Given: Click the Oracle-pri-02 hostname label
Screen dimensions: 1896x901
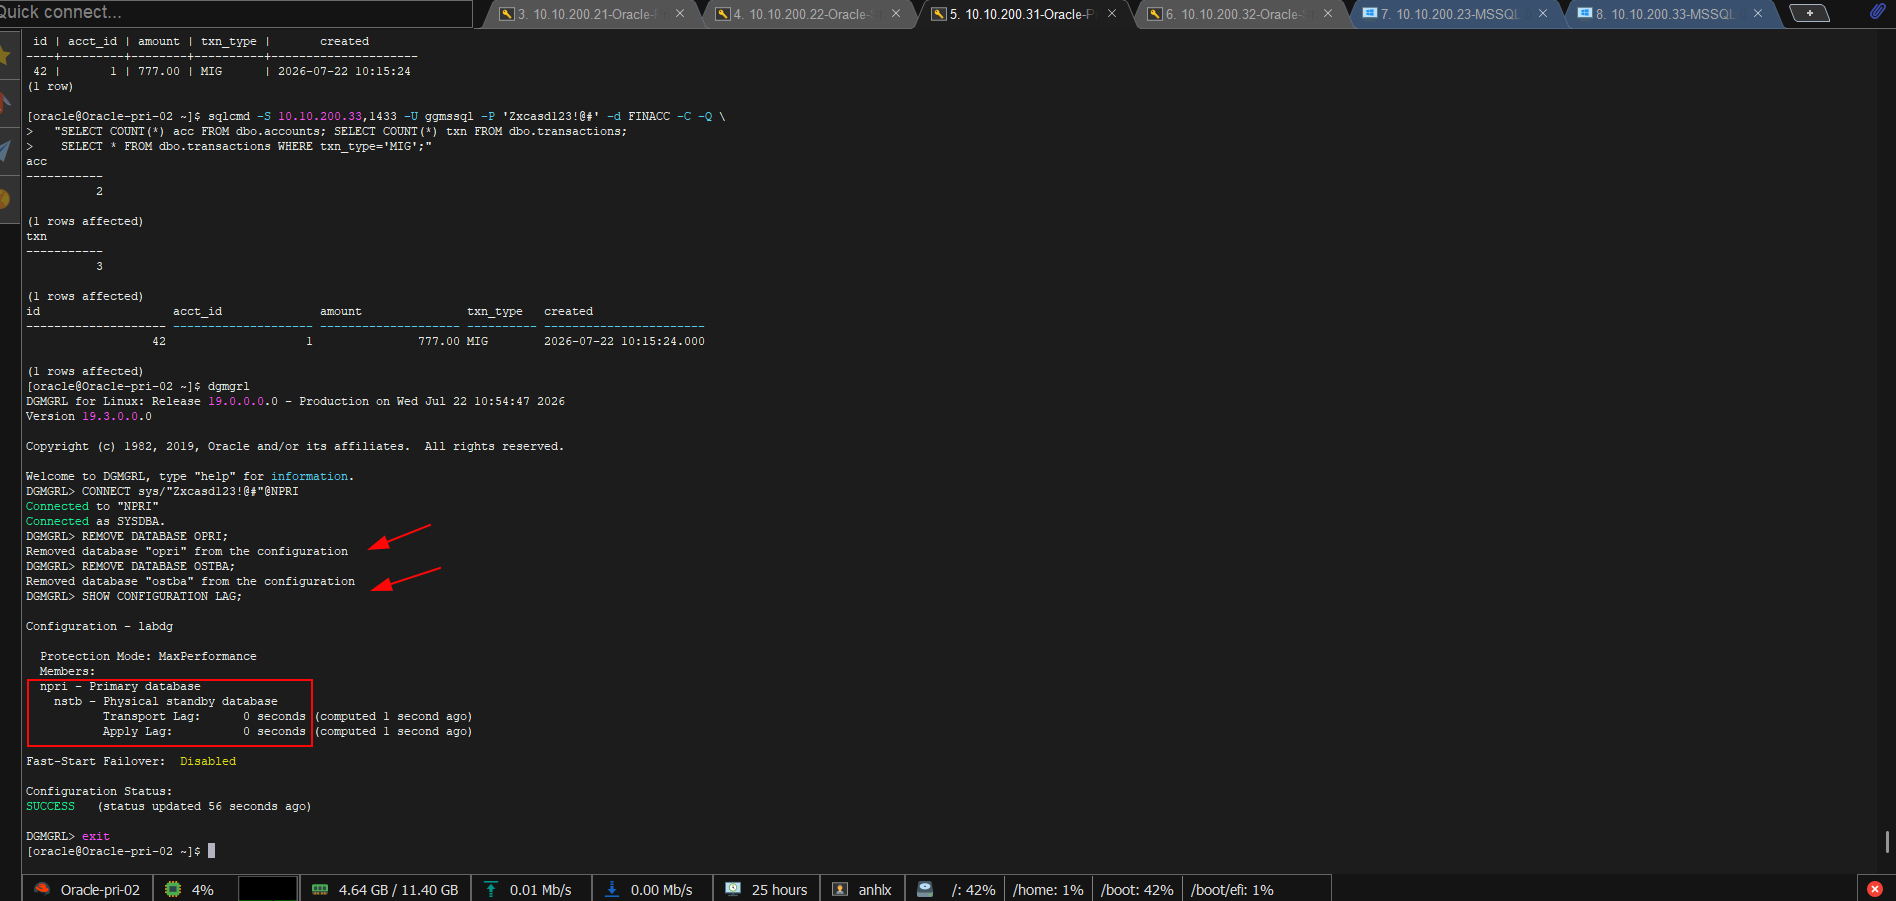Looking at the screenshot, I should [x=100, y=890].
